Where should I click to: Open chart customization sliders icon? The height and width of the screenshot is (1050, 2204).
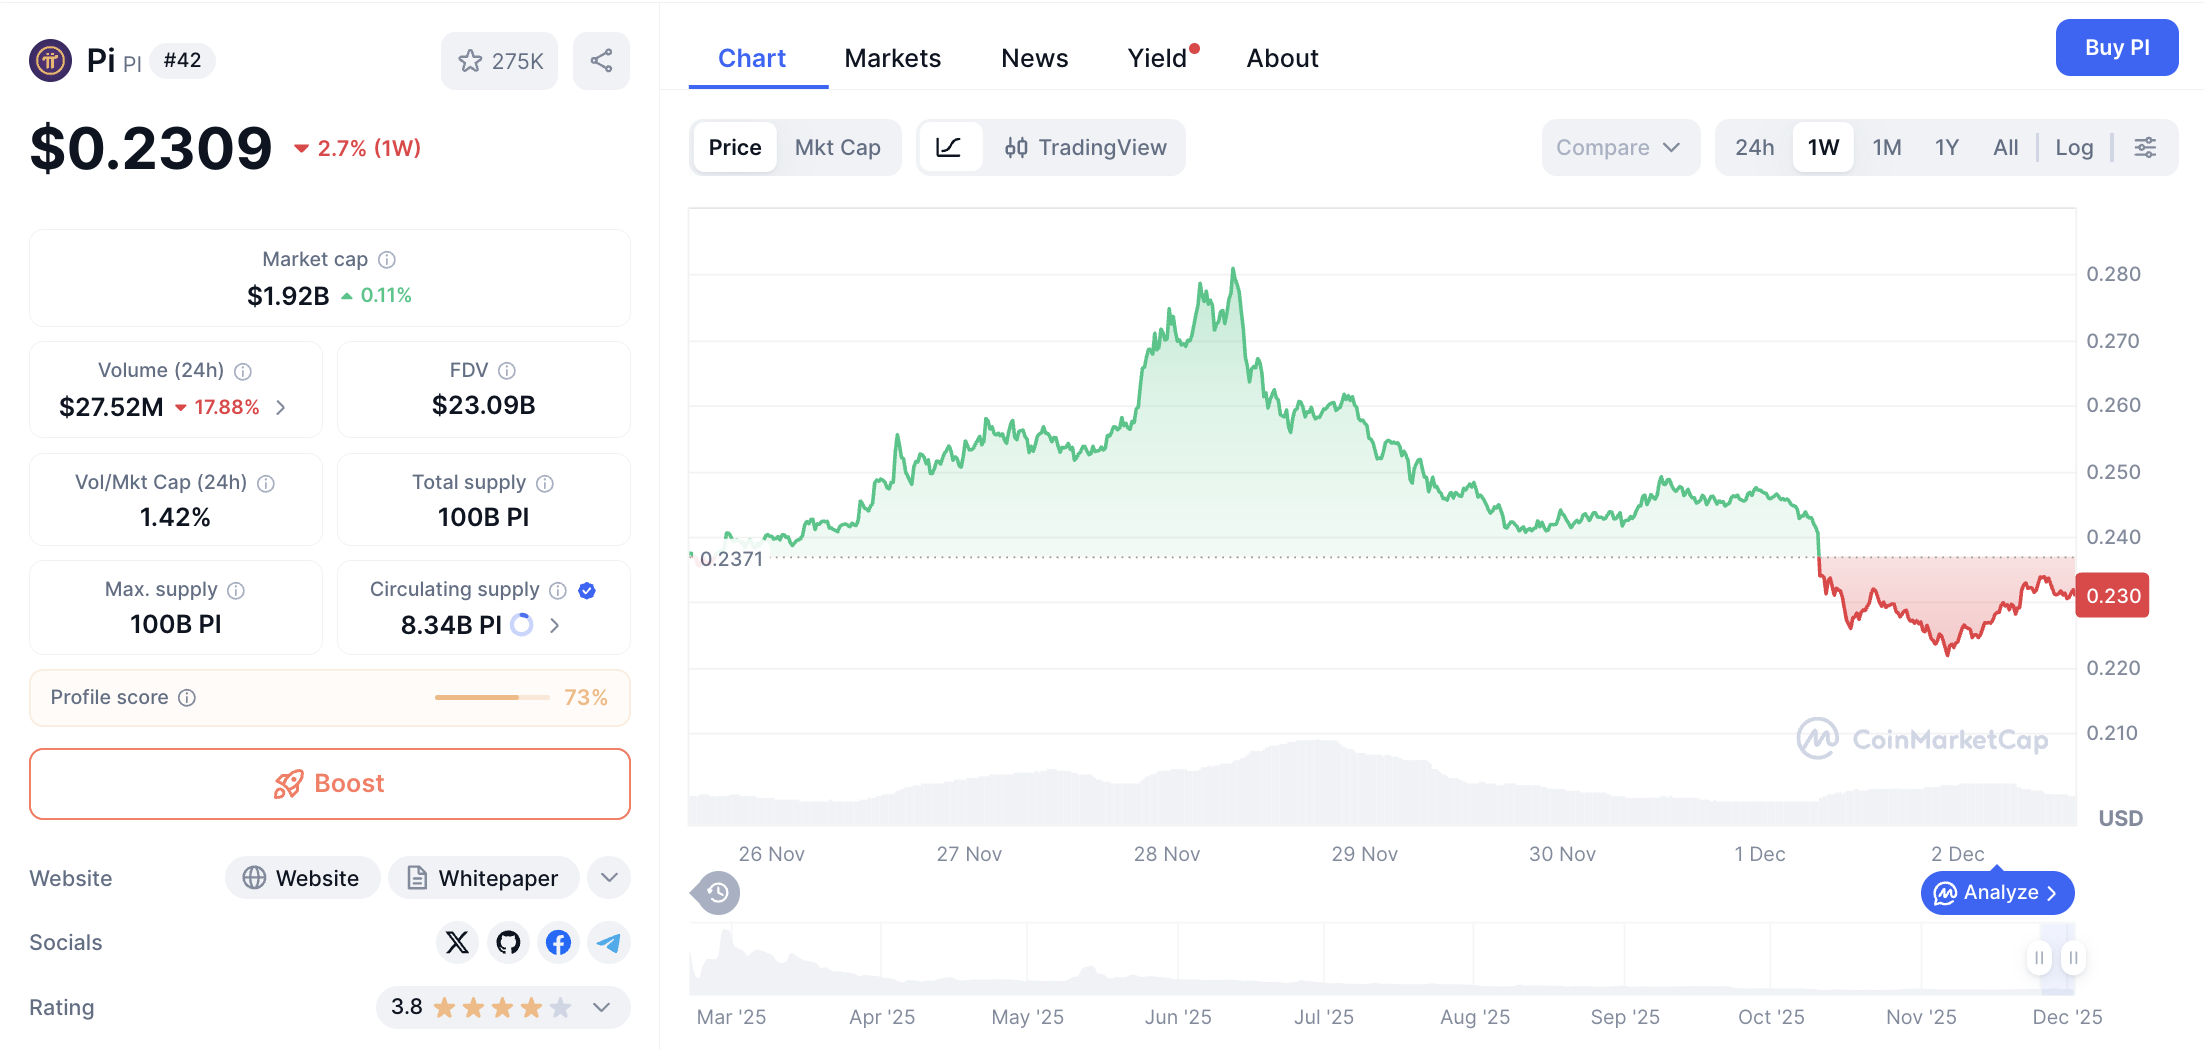tap(2146, 147)
